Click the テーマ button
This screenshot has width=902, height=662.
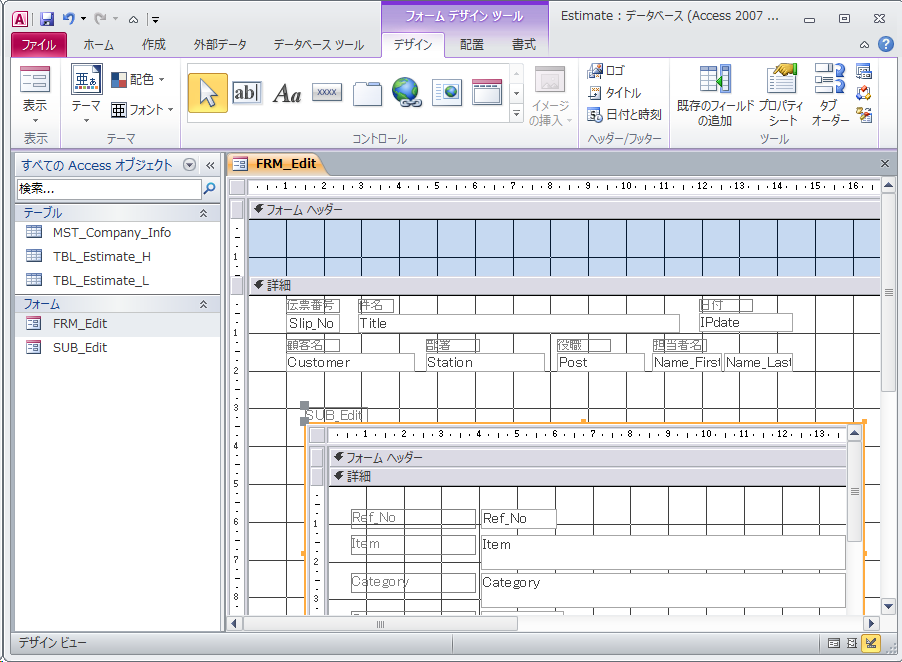click(x=86, y=94)
